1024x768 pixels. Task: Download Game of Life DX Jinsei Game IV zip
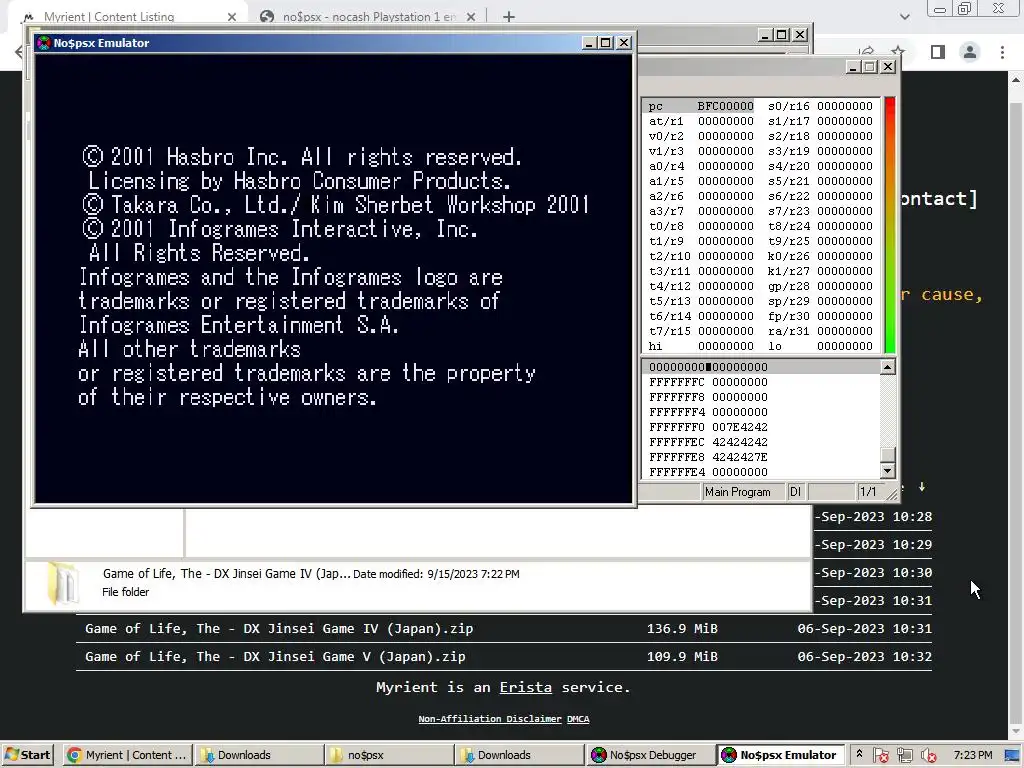pyautogui.click(x=279, y=628)
